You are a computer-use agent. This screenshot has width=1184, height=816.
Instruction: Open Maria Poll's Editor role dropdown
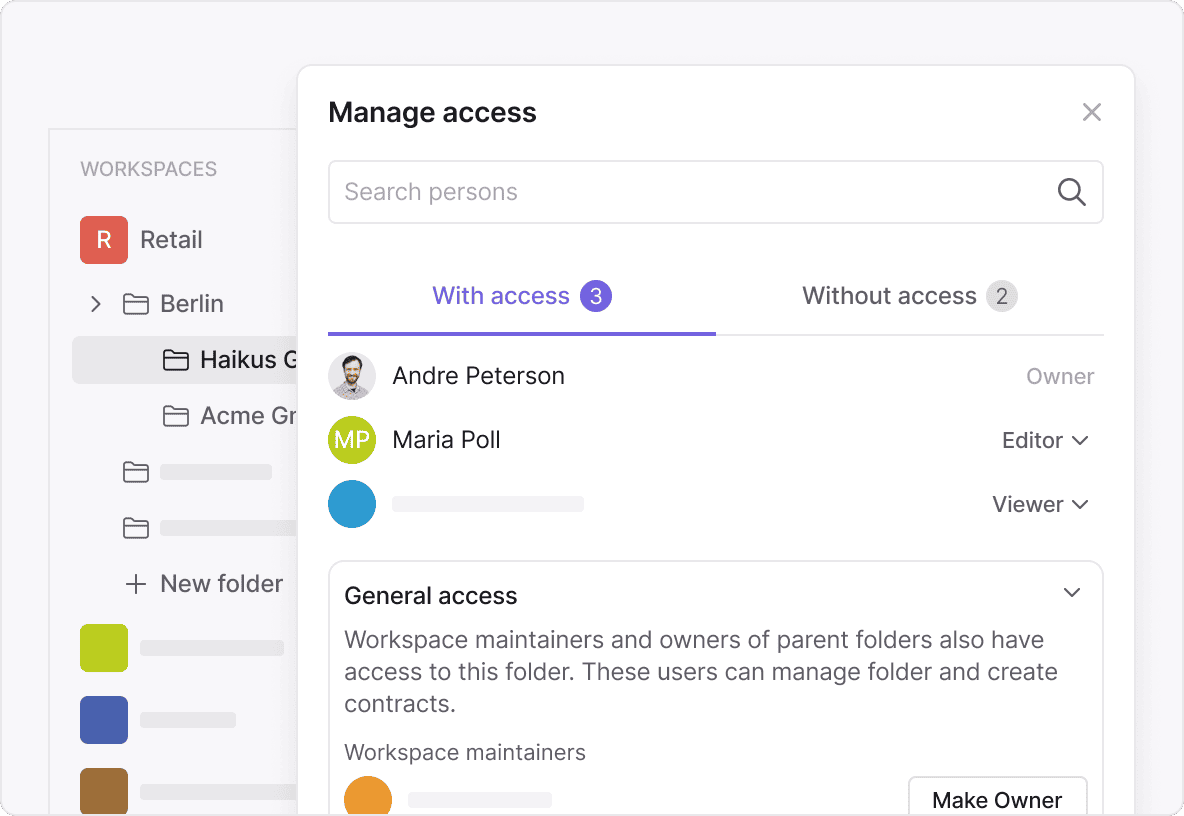coord(1045,440)
